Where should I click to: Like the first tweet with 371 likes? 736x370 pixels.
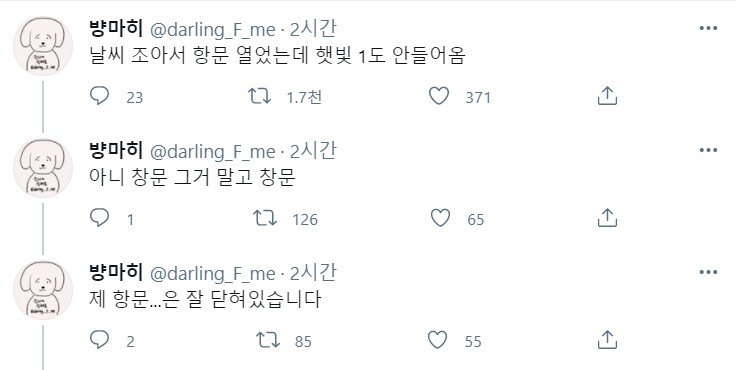coord(439,96)
